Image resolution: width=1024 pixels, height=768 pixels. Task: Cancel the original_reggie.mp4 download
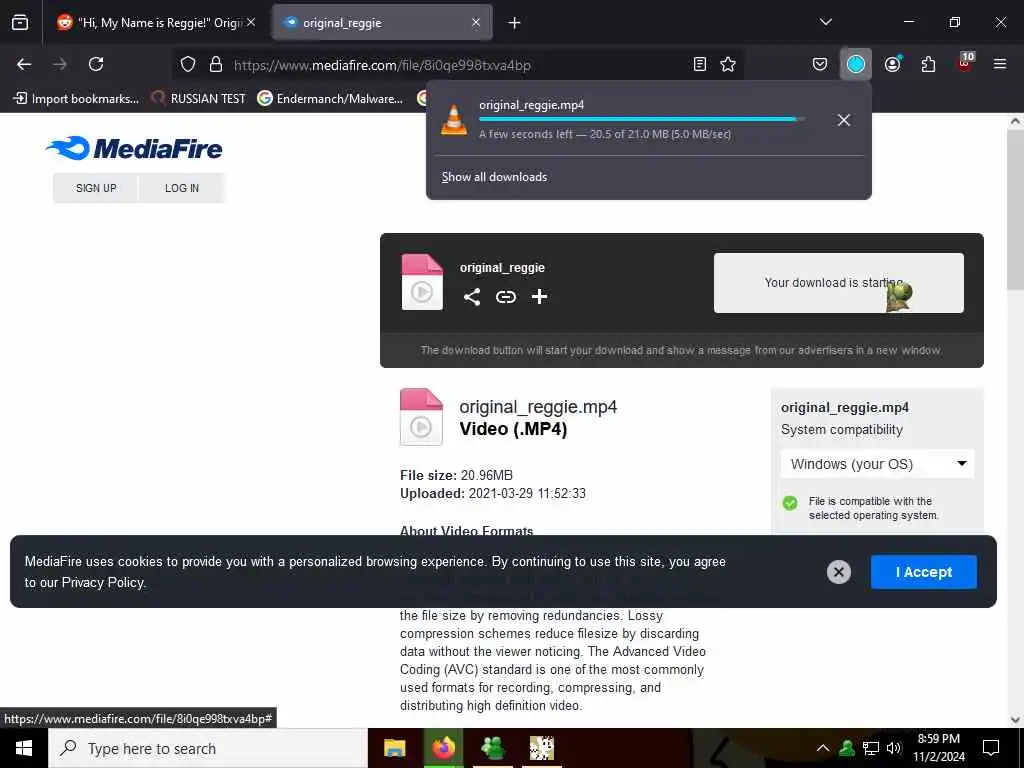pos(843,120)
